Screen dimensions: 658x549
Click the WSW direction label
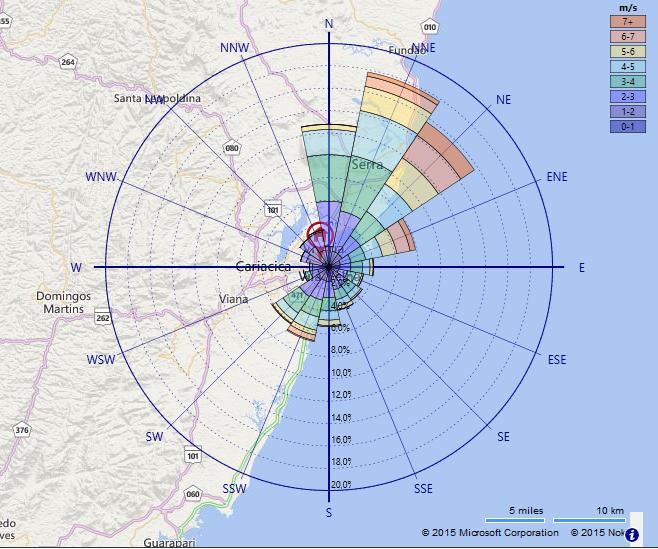click(x=101, y=360)
